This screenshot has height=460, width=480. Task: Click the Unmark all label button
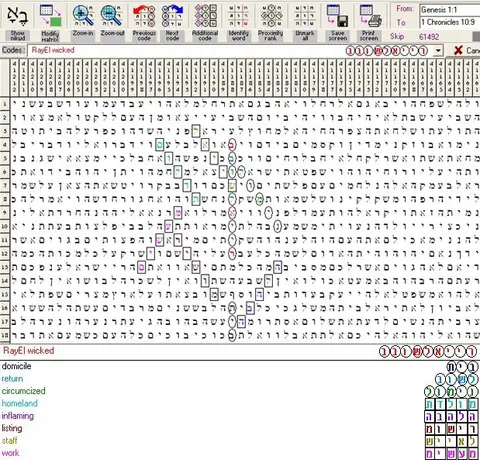(x=305, y=36)
